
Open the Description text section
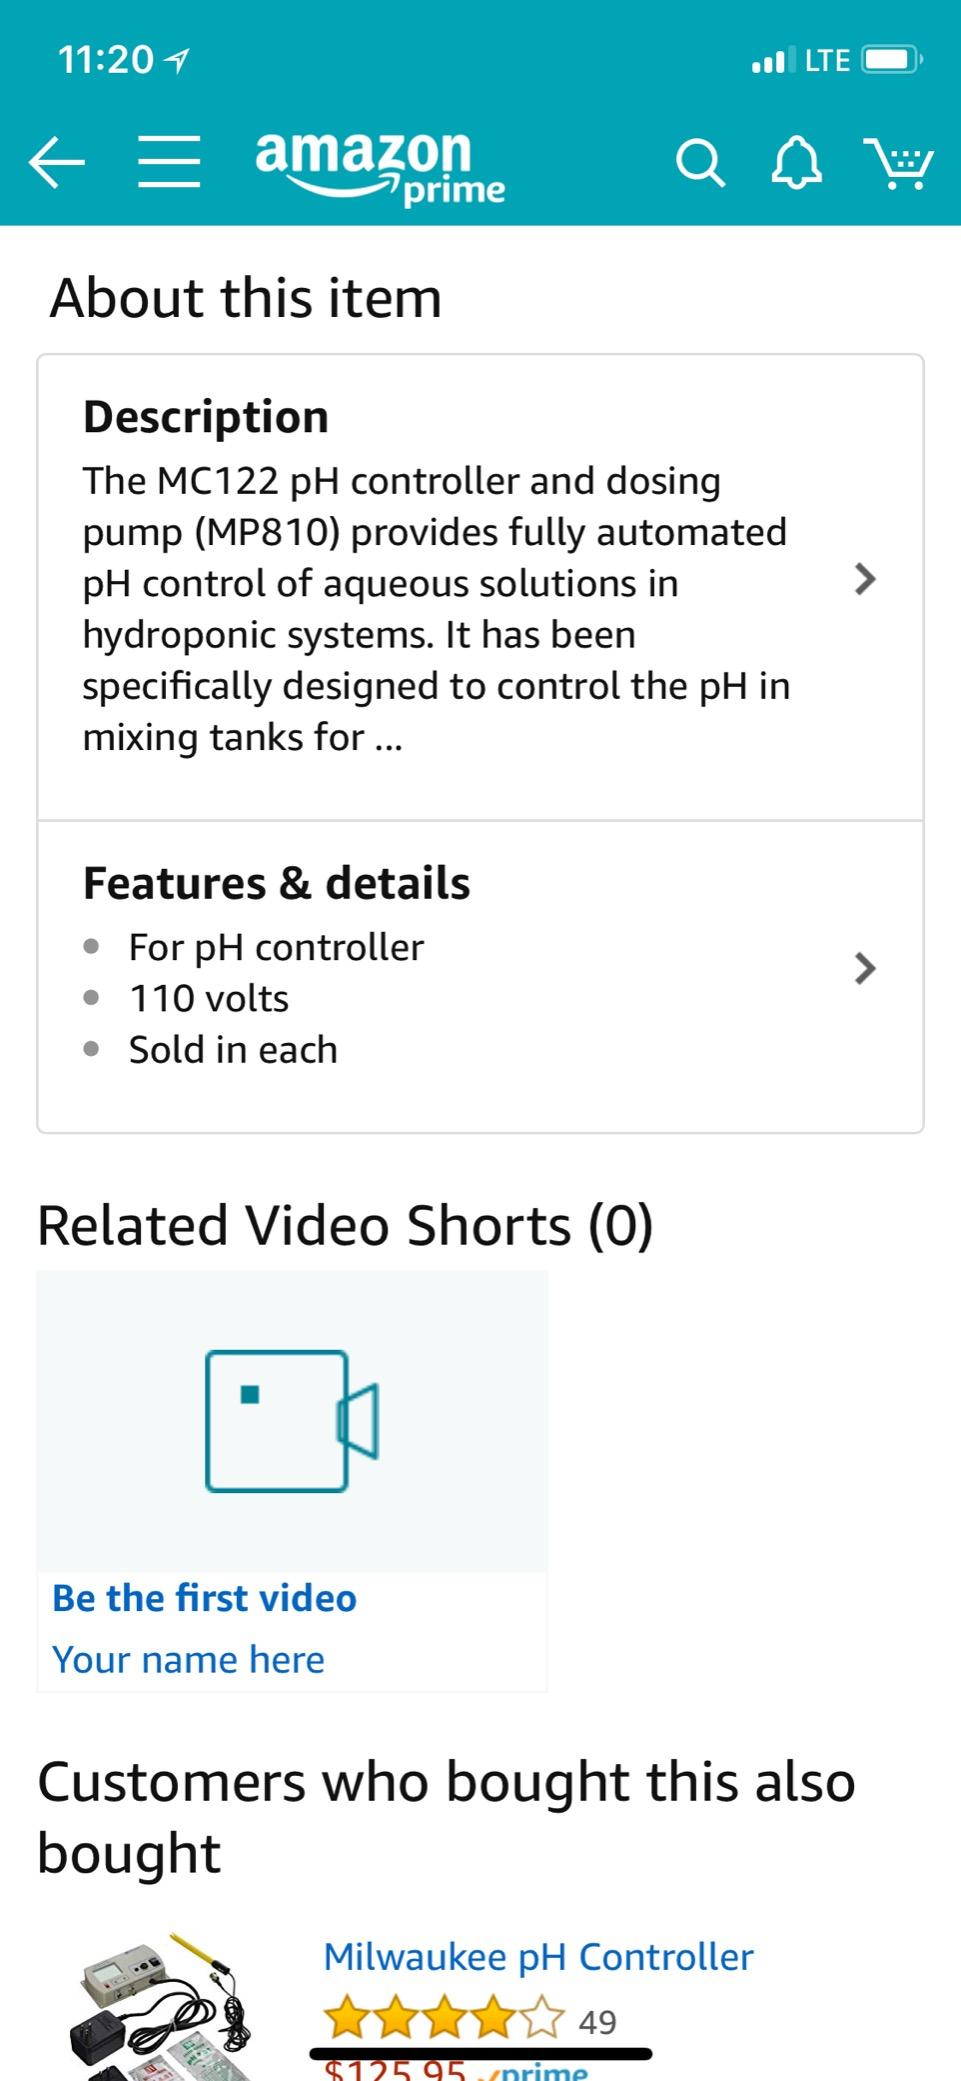point(436,608)
